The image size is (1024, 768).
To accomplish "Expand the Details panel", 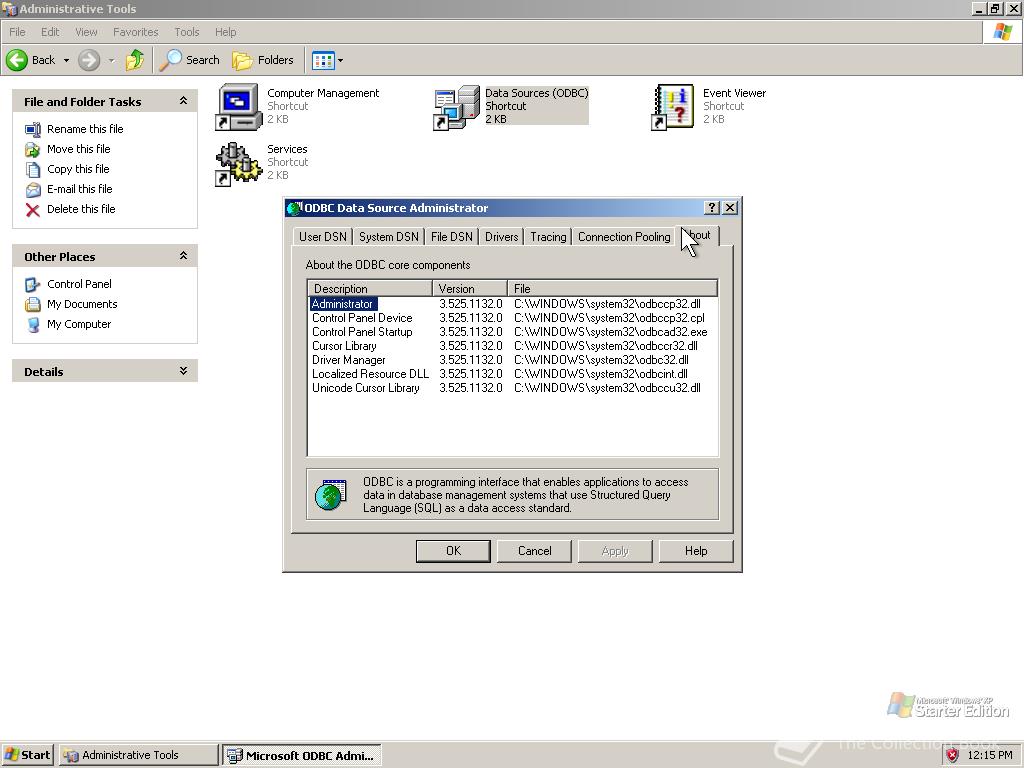I will point(184,370).
